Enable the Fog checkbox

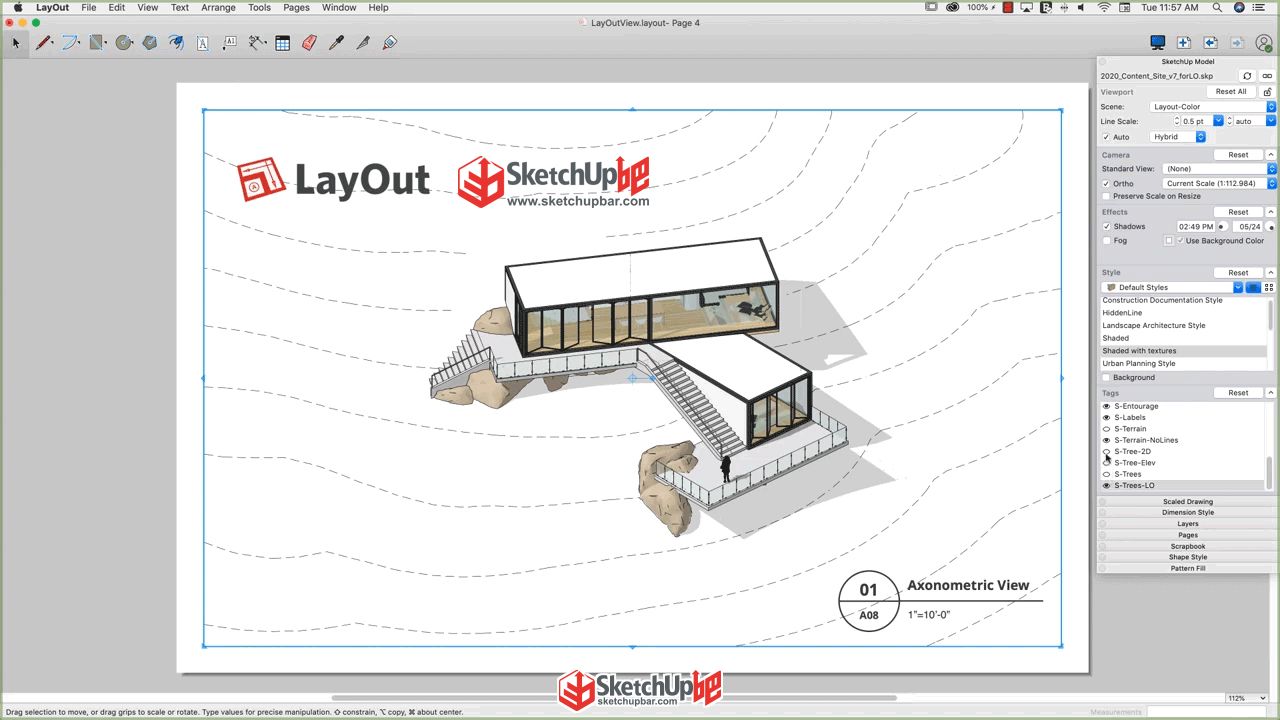click(x=1106, y=241)
